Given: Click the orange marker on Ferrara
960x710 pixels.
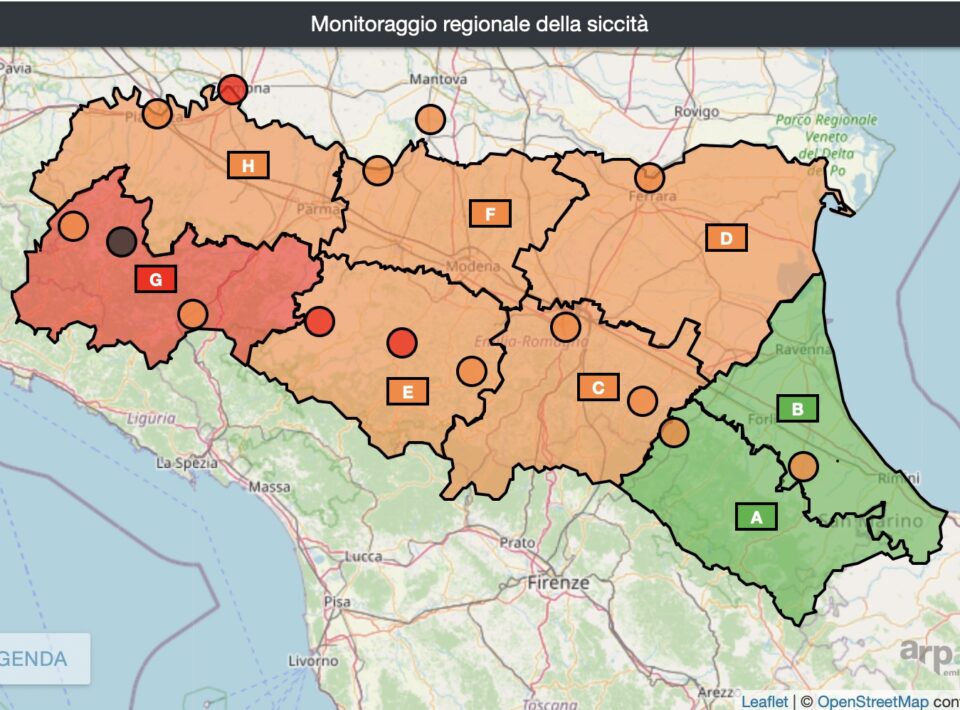Looking at the screenshot, I should pos(649,178).
